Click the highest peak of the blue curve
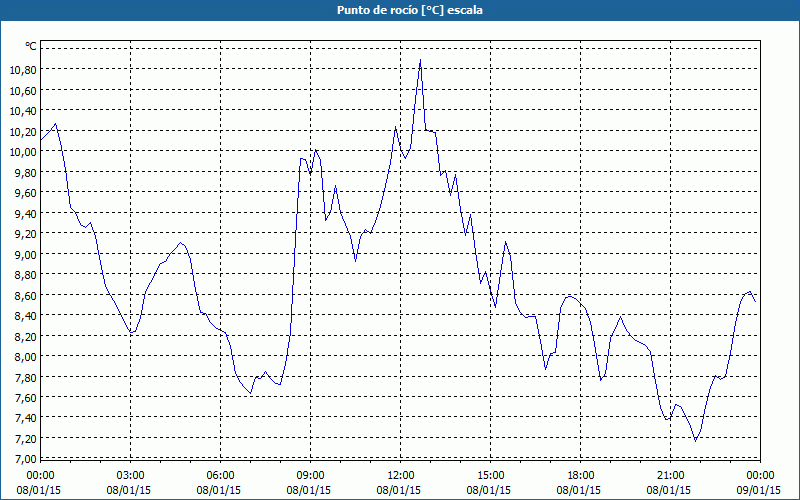 point(420,60)
